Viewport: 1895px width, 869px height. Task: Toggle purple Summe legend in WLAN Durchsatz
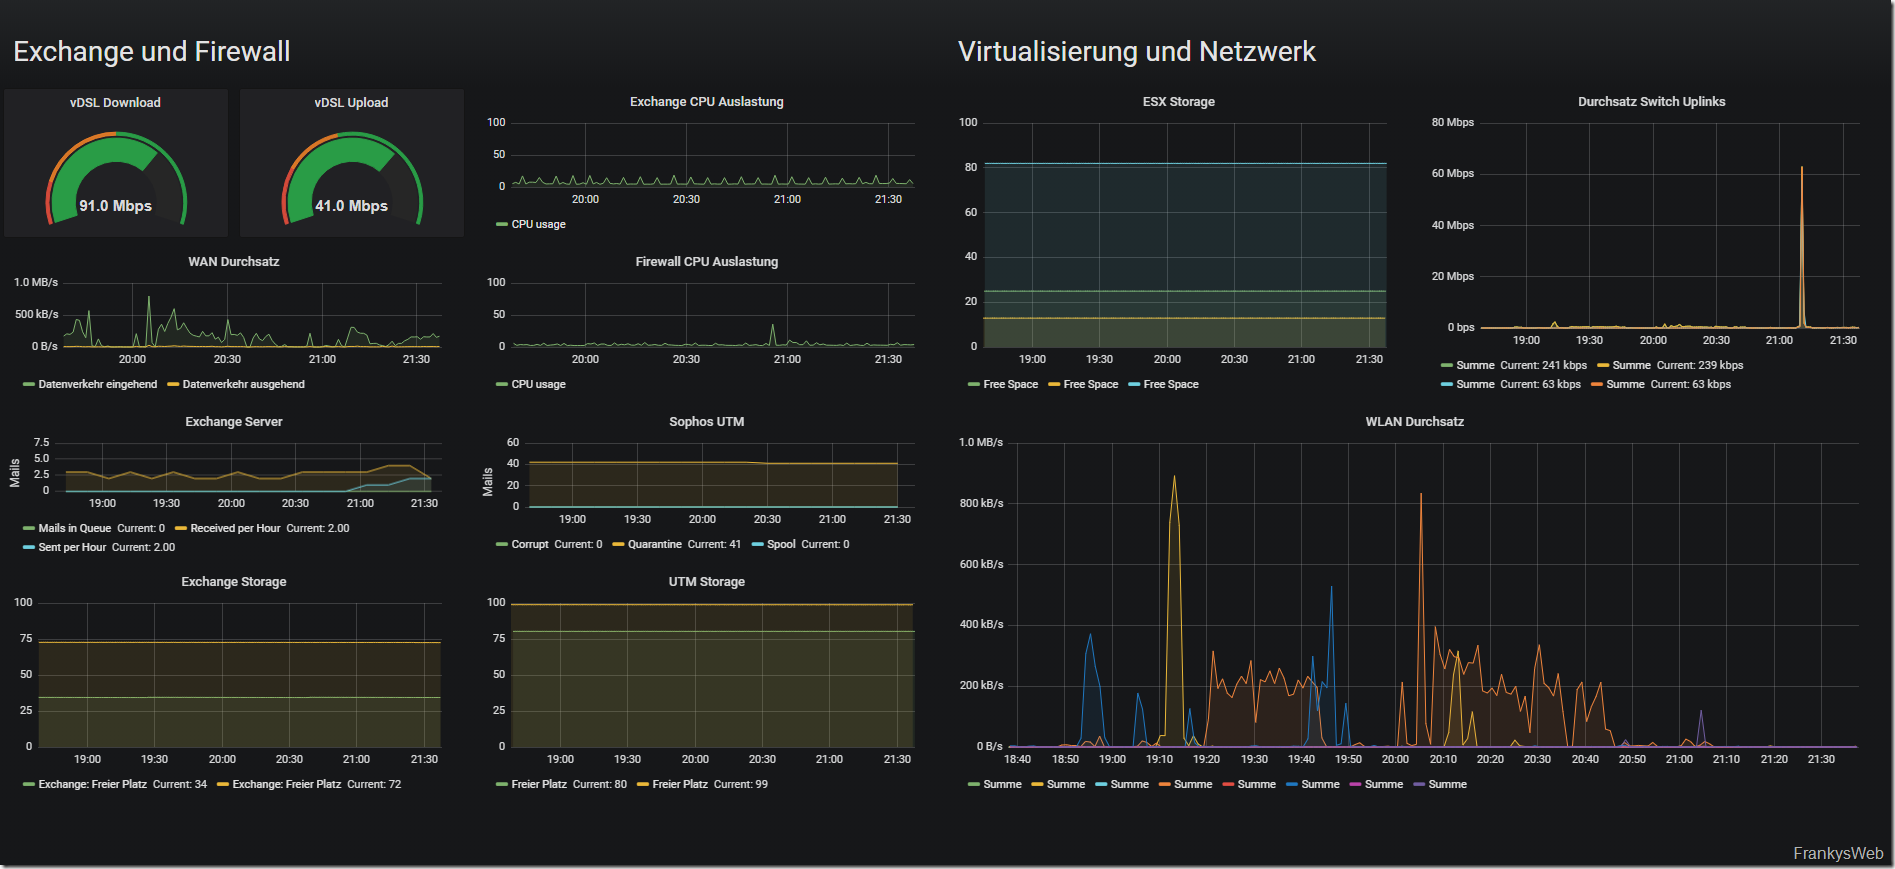[1447, 784]
